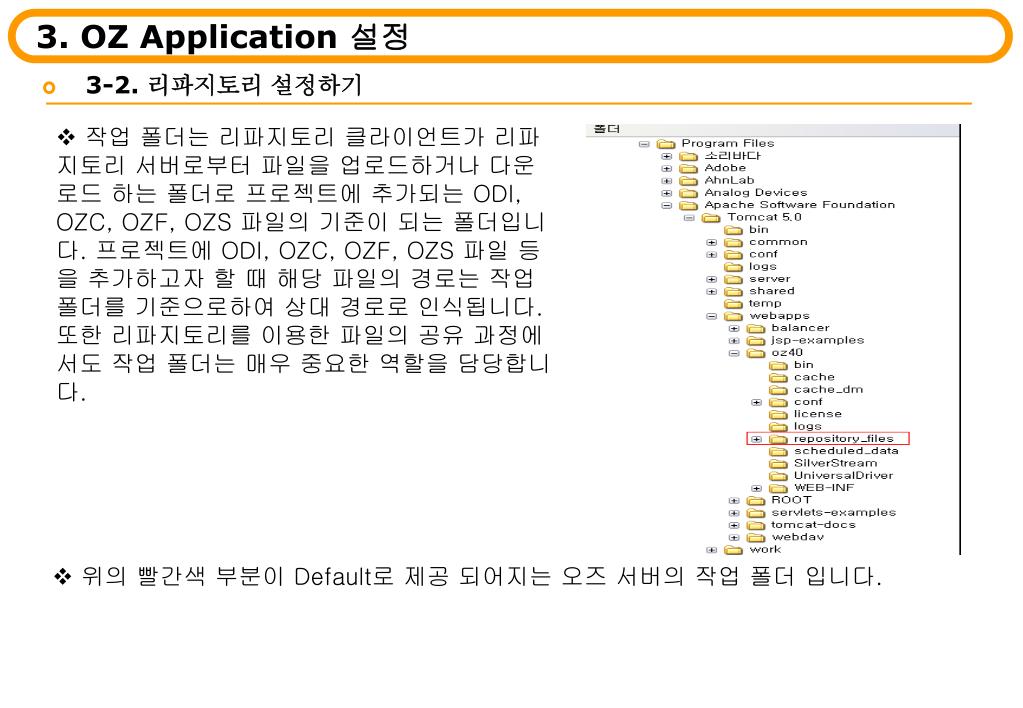Click the repository_files folder icon
Screen dimensions: 1023x708
tap(778, 439)
